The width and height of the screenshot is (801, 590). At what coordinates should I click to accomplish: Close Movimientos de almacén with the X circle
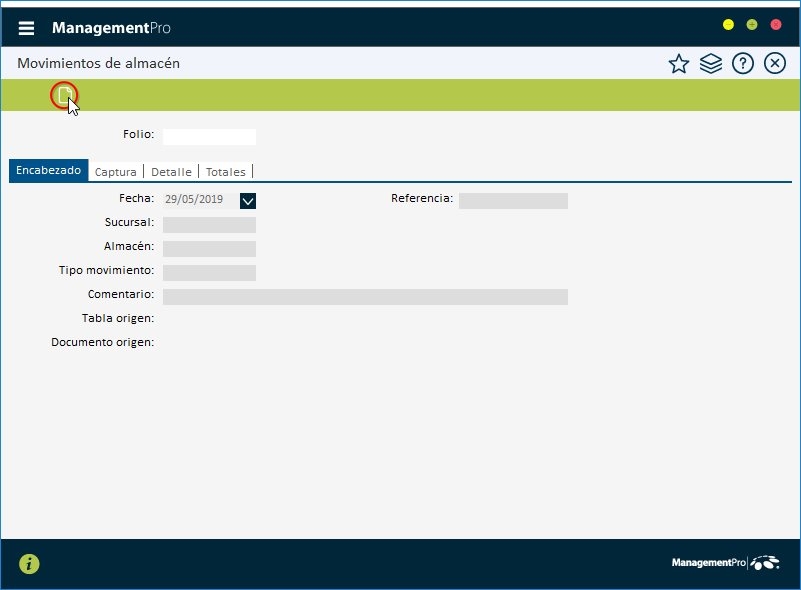click(x=775, y=64)
